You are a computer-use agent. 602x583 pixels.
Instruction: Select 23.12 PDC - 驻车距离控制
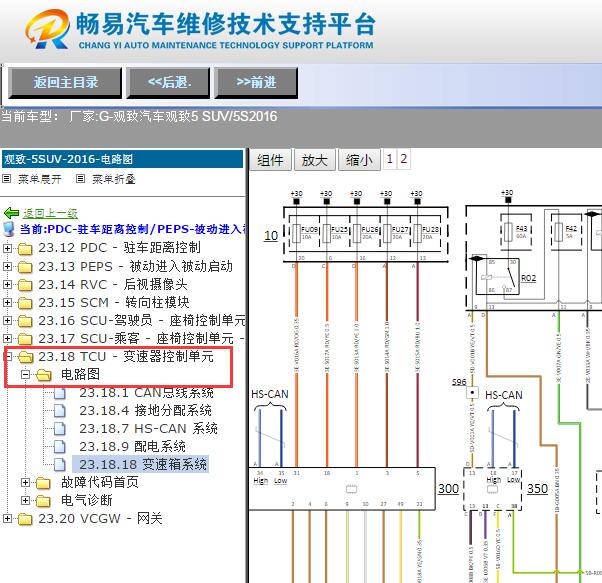pyautogui.click(x=119, y=248)
